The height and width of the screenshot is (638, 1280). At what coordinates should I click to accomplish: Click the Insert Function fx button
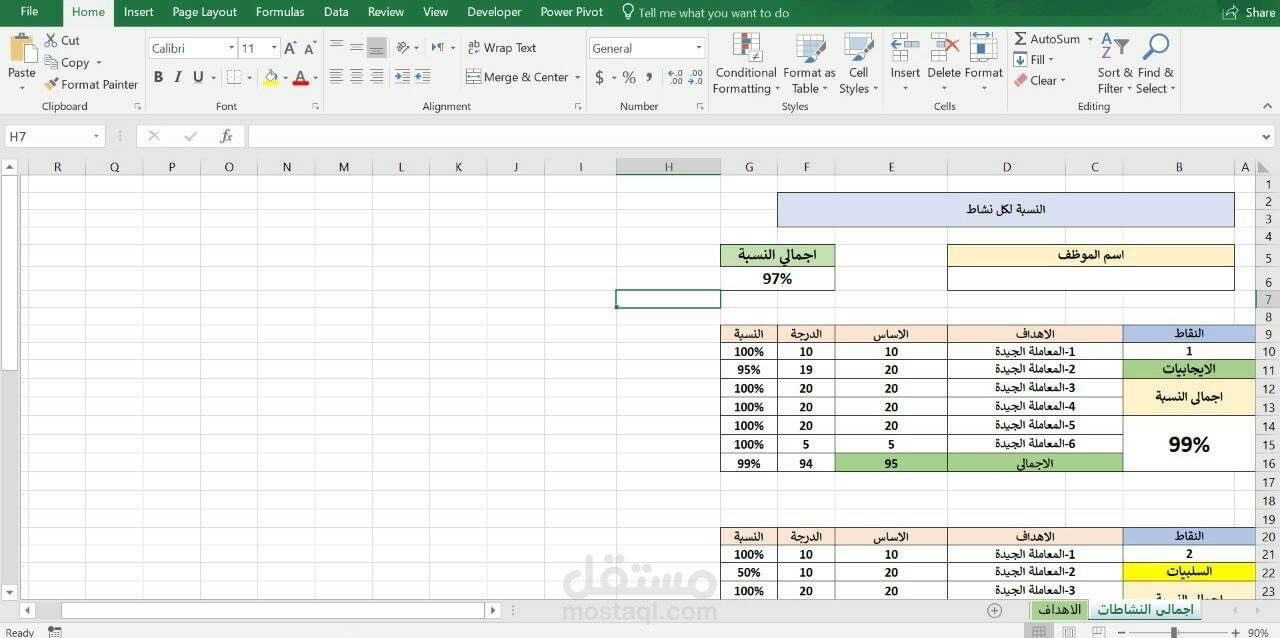click(x=227, y=136)
